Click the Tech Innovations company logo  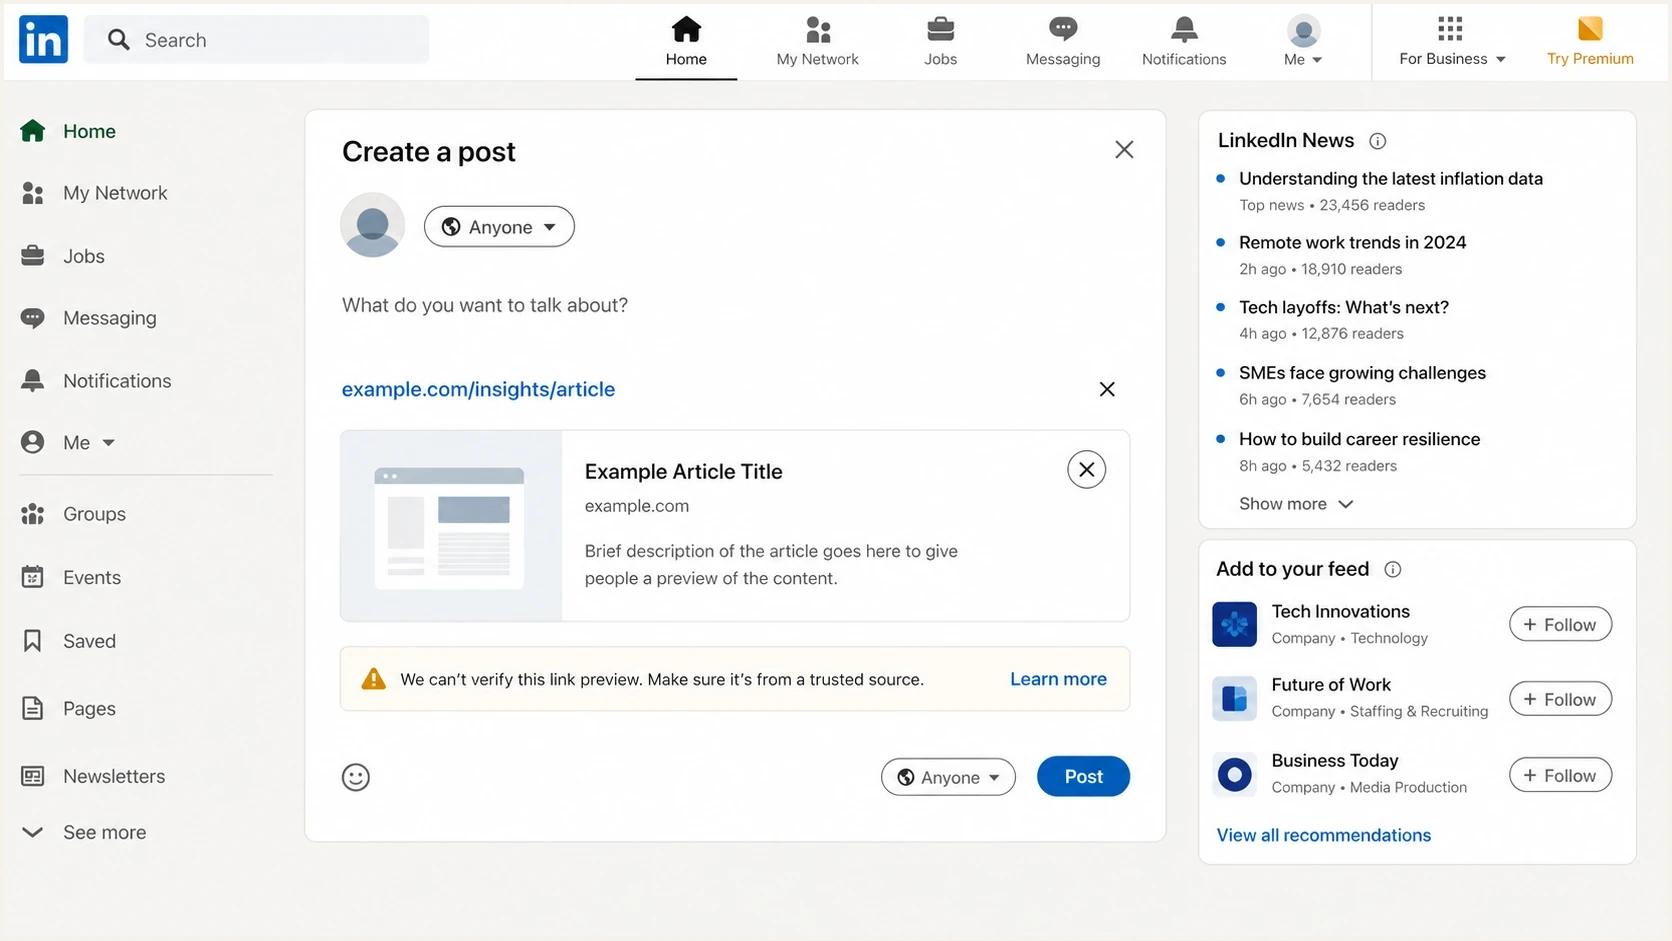point(1235,624)
